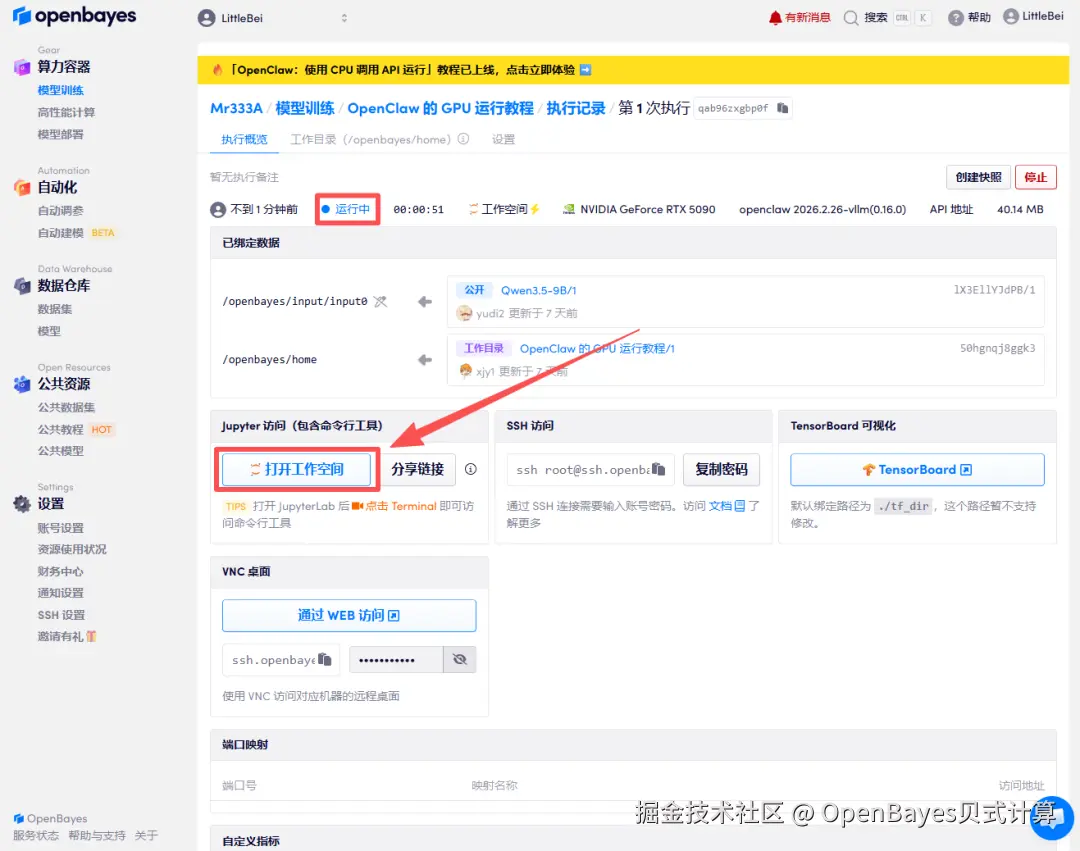1080x851 pixels.
Task: Click the red 停止 button
Action: pyautogui.click(x=1035, y=177)
